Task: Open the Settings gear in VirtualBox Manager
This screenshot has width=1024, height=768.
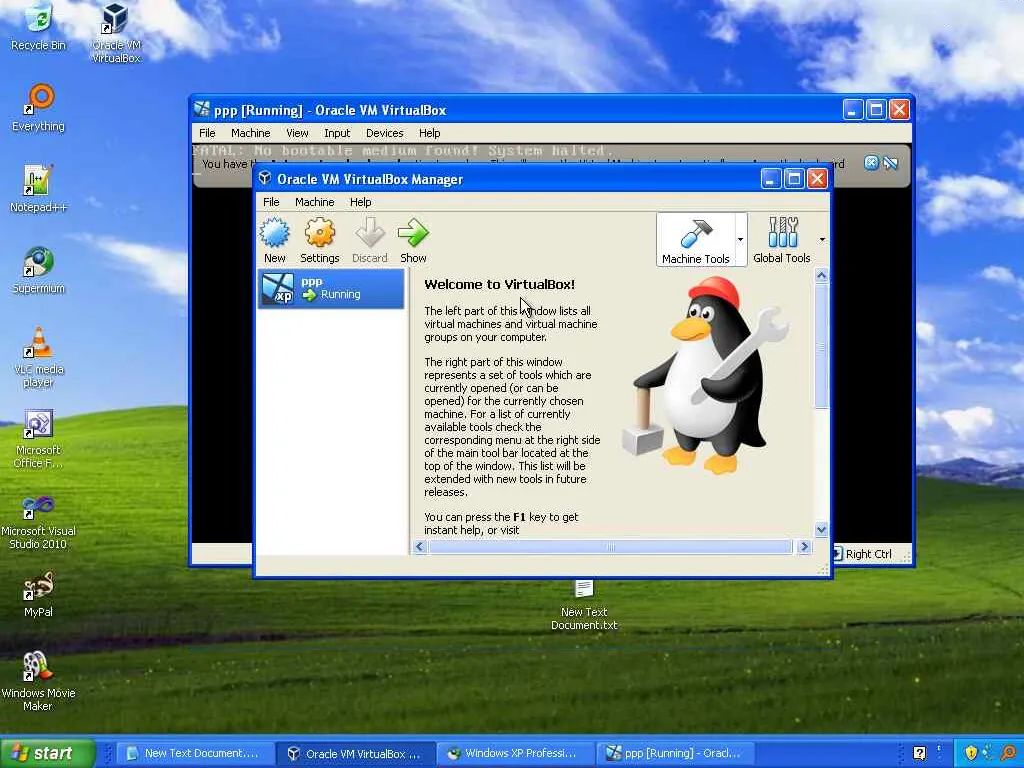Action: (319, 240)
